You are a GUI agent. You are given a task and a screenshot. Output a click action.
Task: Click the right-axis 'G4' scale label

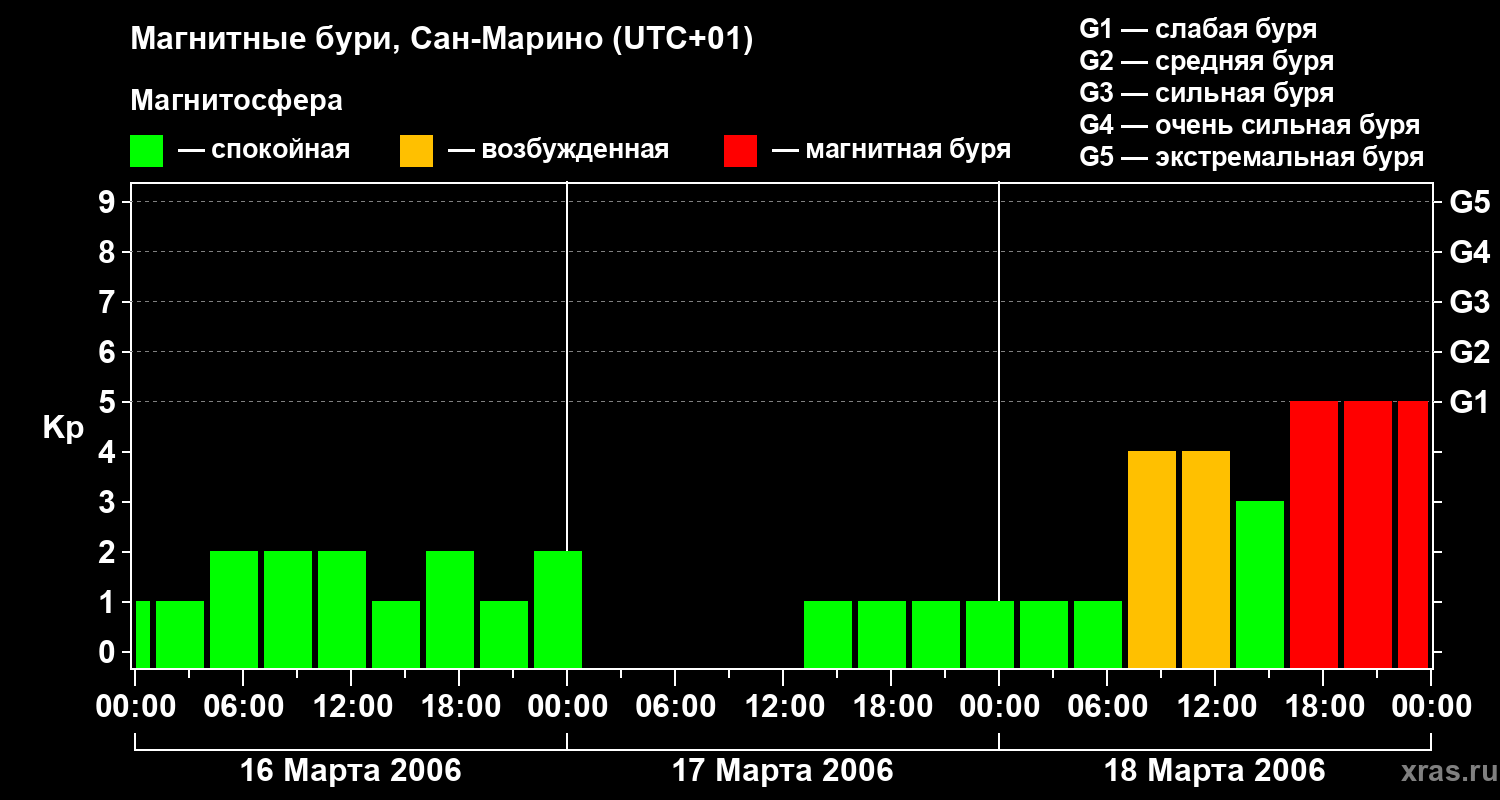tap(1469, 252)
